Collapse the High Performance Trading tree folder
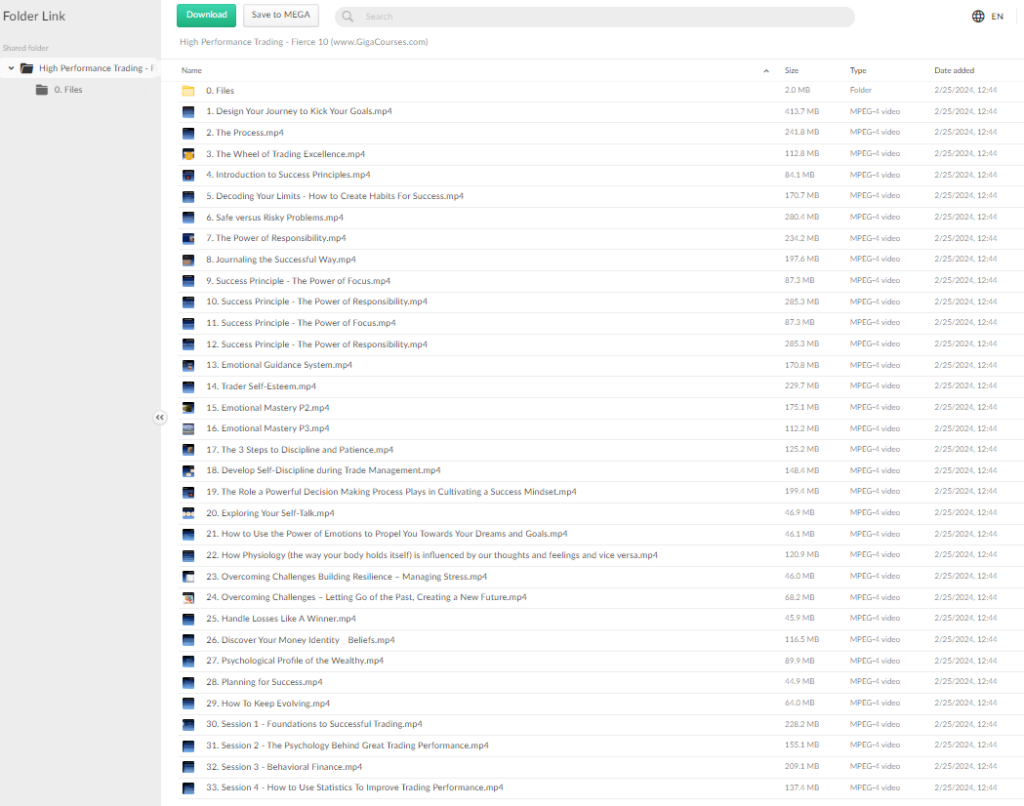This screenshot has width=1024, height=806. coord(11,69)
